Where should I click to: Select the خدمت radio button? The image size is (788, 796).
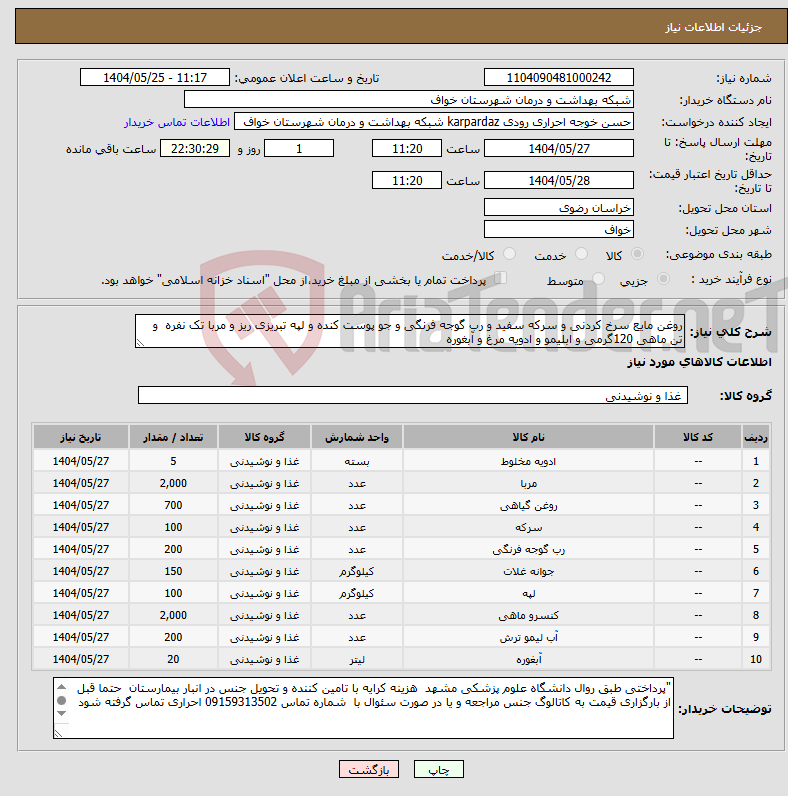[581, 254]
